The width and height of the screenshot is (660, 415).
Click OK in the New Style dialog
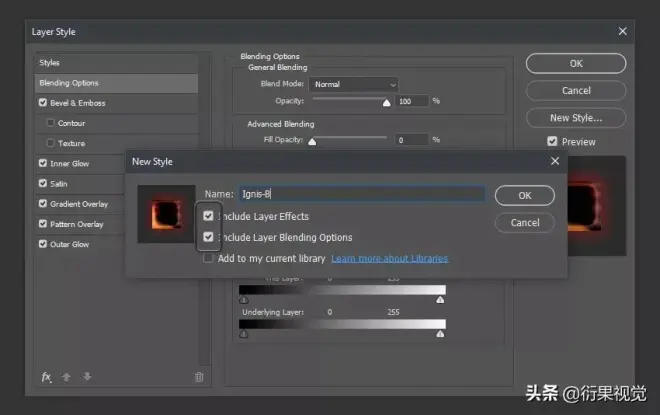(x=524, y=196)
